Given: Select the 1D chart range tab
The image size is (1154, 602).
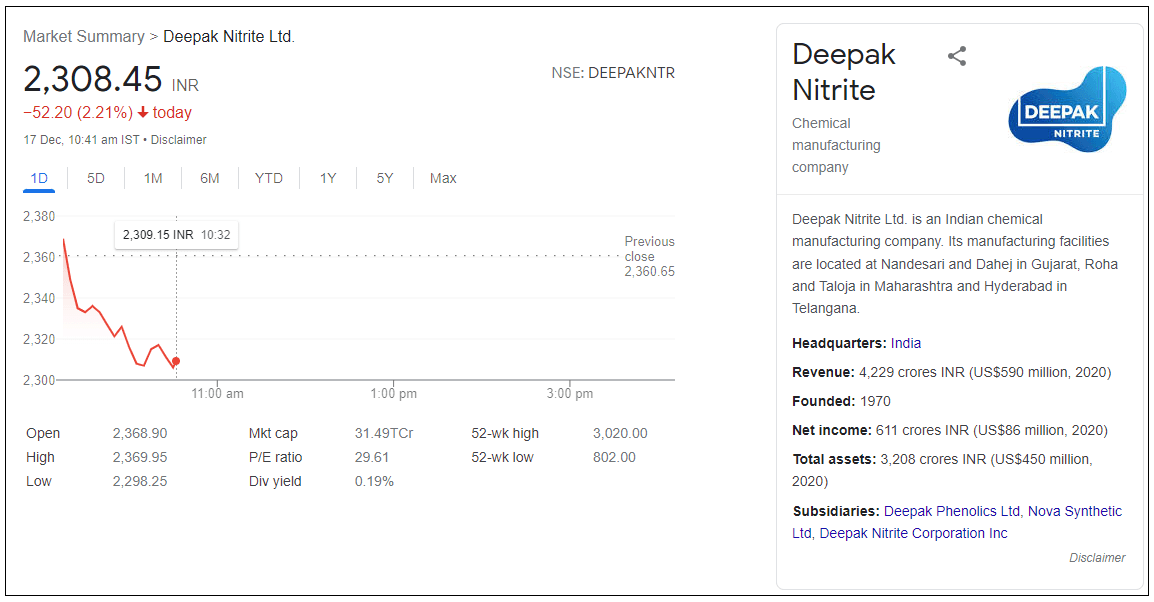Looking at the screenshot, I should tap(39, 178).
